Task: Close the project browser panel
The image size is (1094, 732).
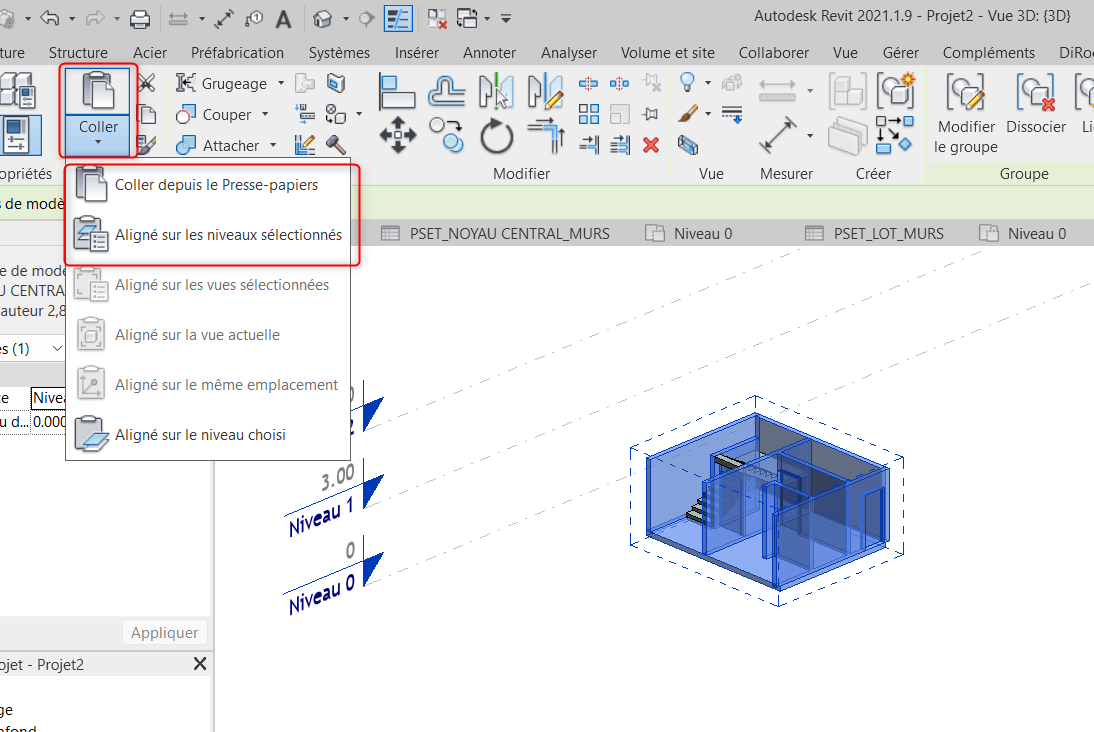Action: 200,664
